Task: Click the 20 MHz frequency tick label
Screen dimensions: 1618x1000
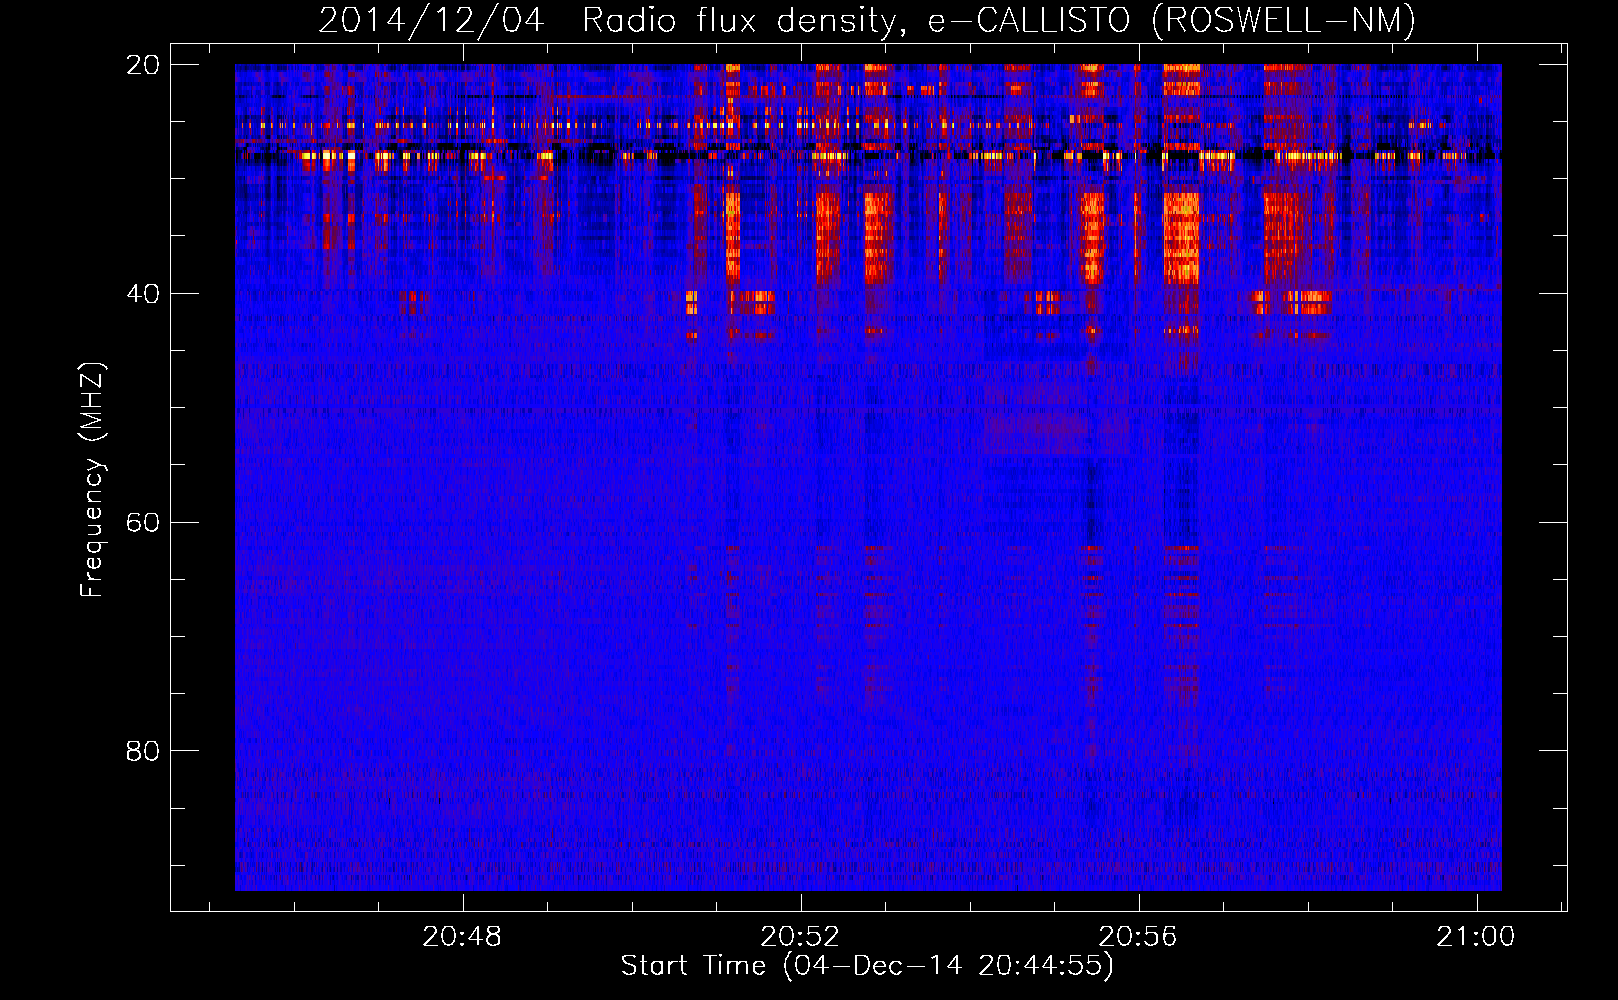Action: pyautogui.click(x=143, y=65)
